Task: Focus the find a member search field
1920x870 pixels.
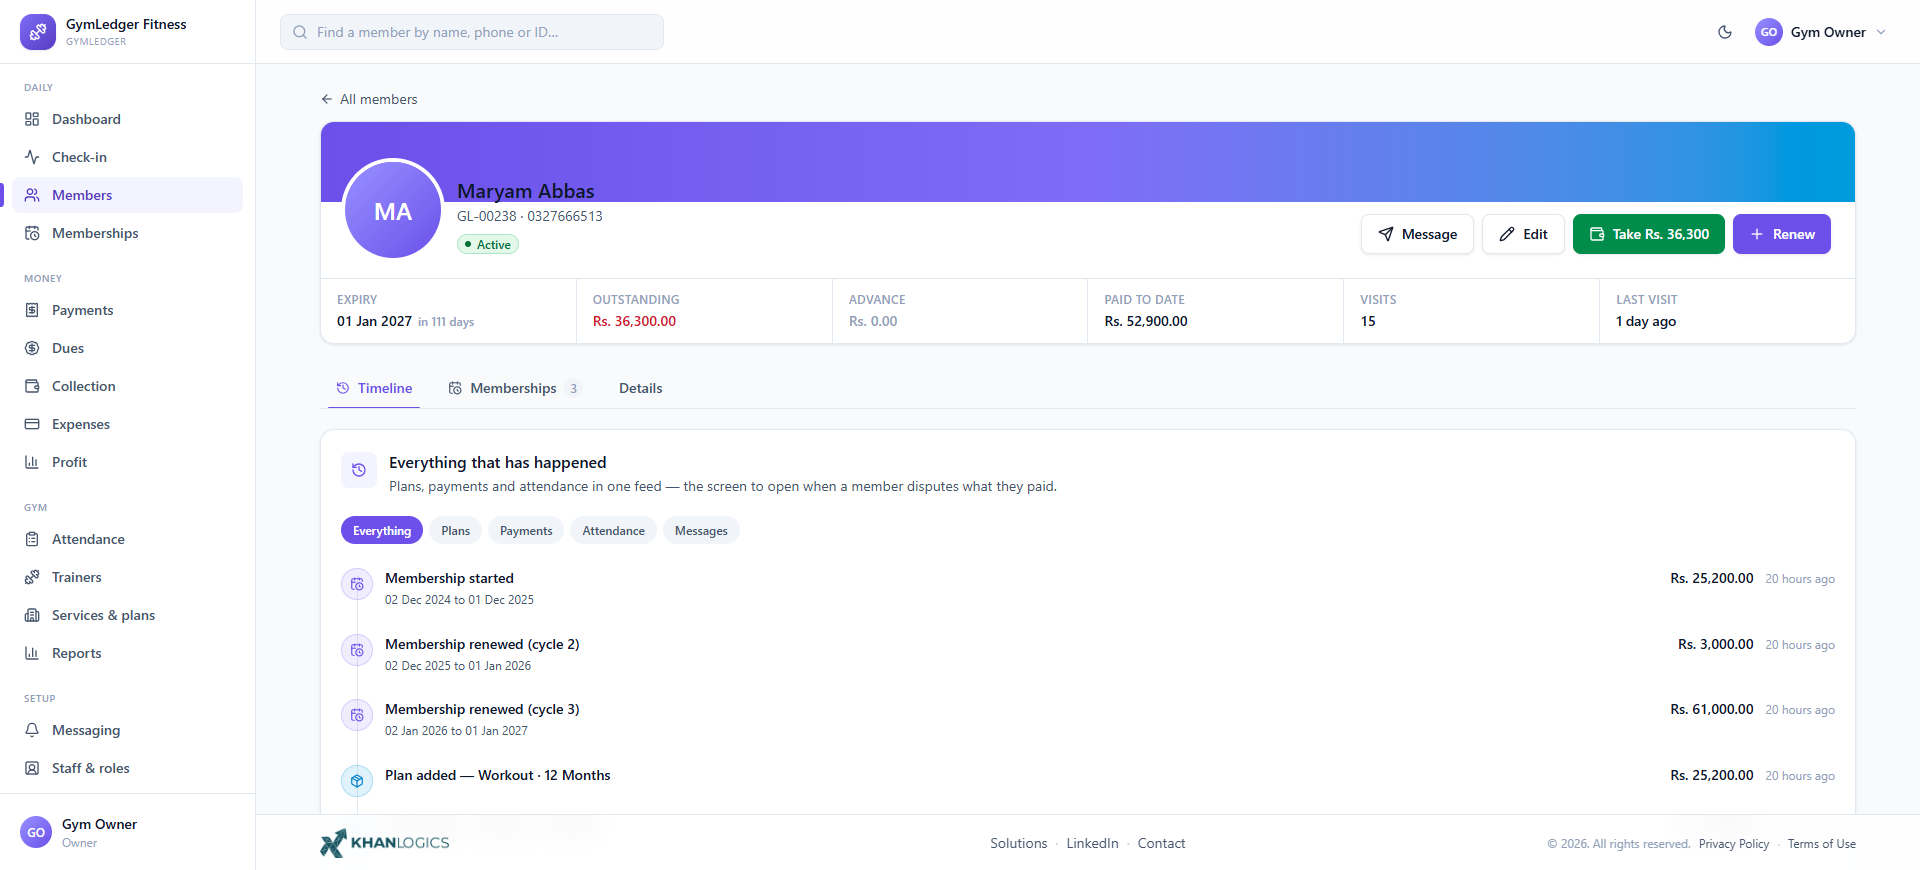Action: click(x=472, y=32)
